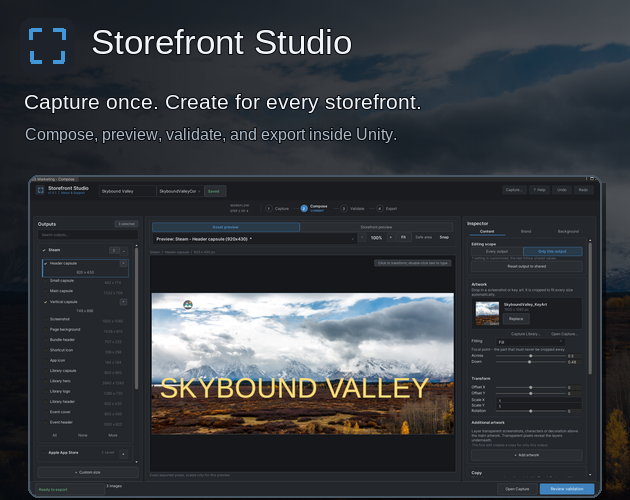Click Review validation button
The width and height of the screenshot is (630, 500).
coord(567,489)
